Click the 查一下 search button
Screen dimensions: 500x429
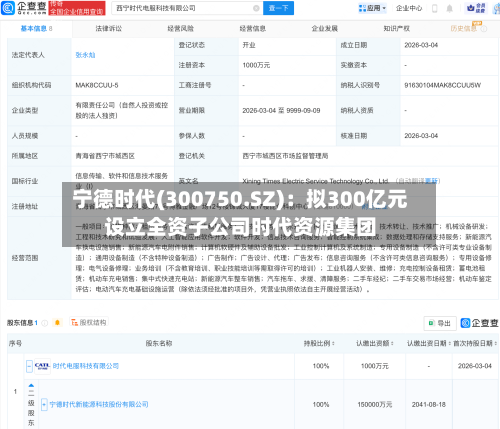278,8
